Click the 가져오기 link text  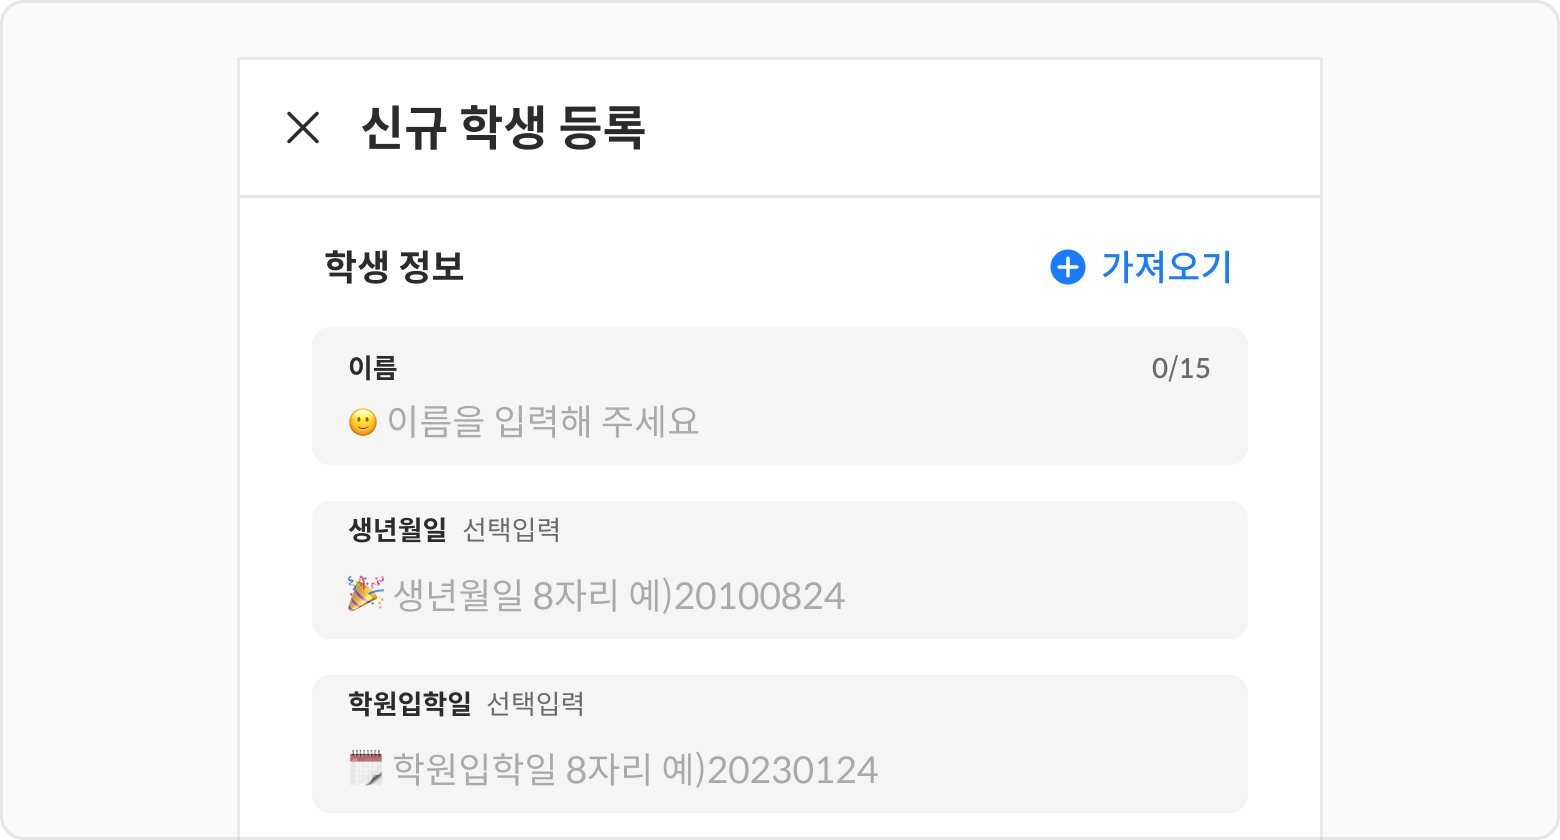1166,267
